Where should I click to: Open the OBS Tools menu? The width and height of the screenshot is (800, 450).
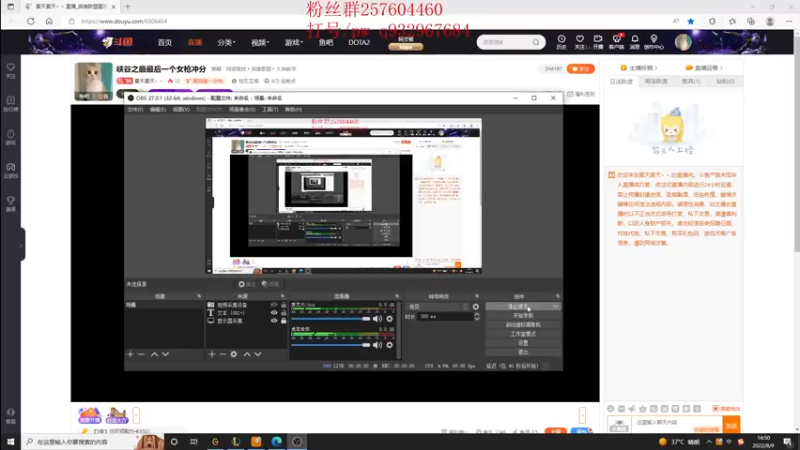coord(270,109)
